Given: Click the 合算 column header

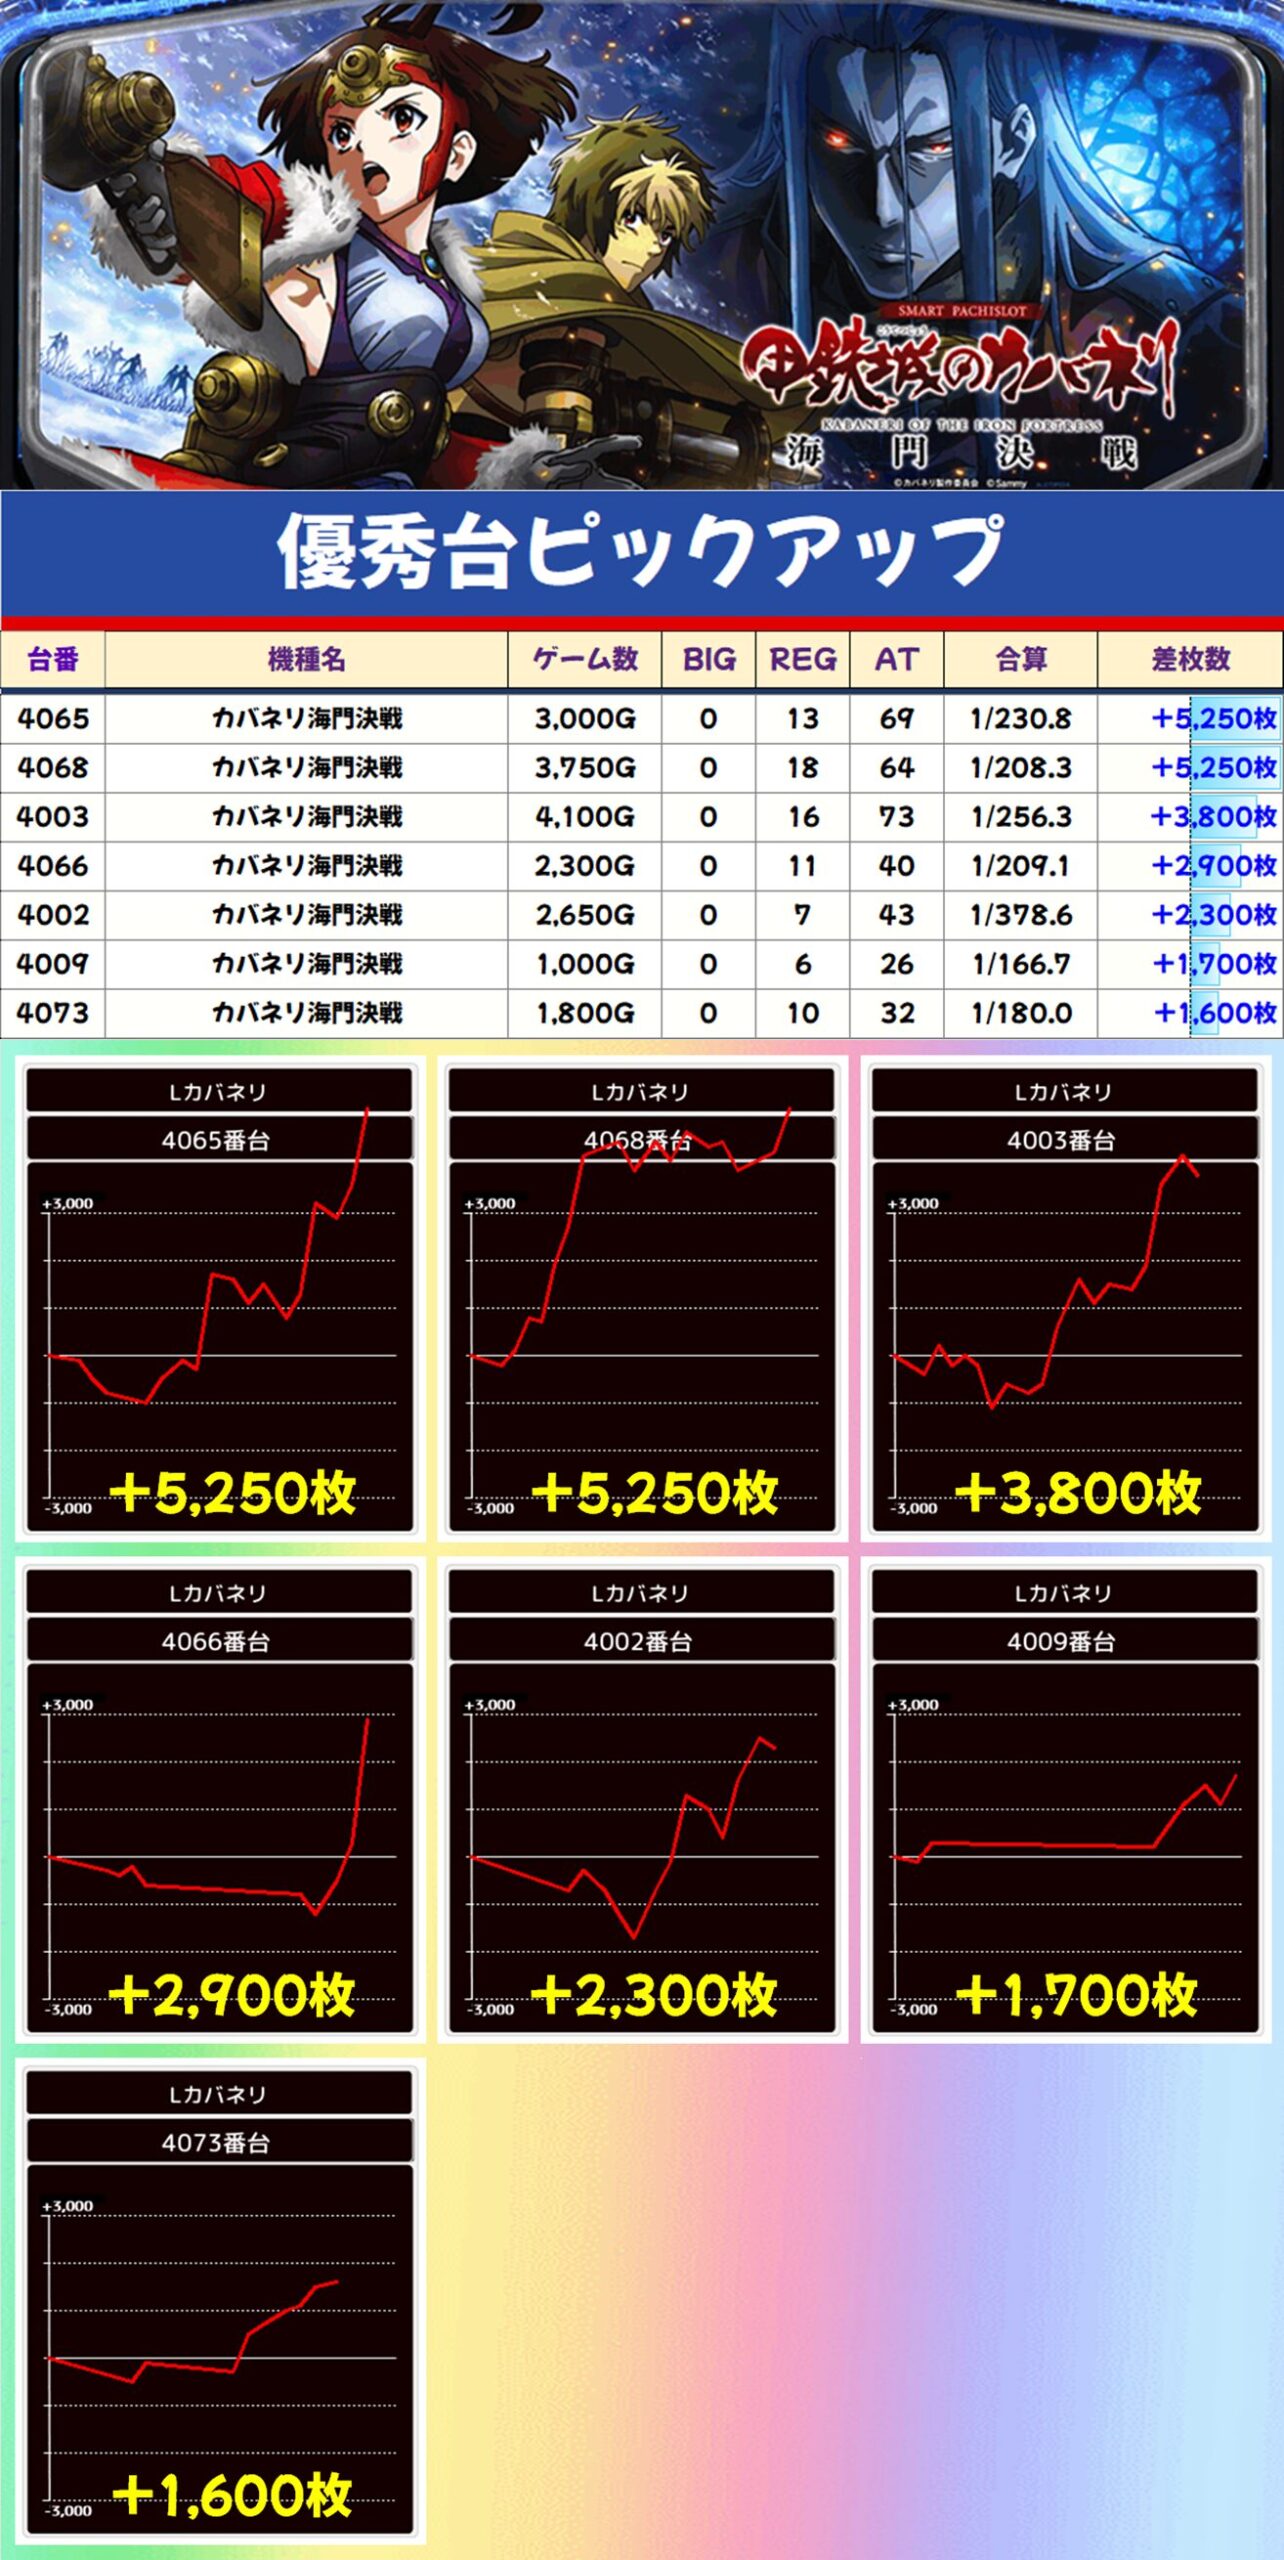Looking at the screenshot, I should (1021, 660).
